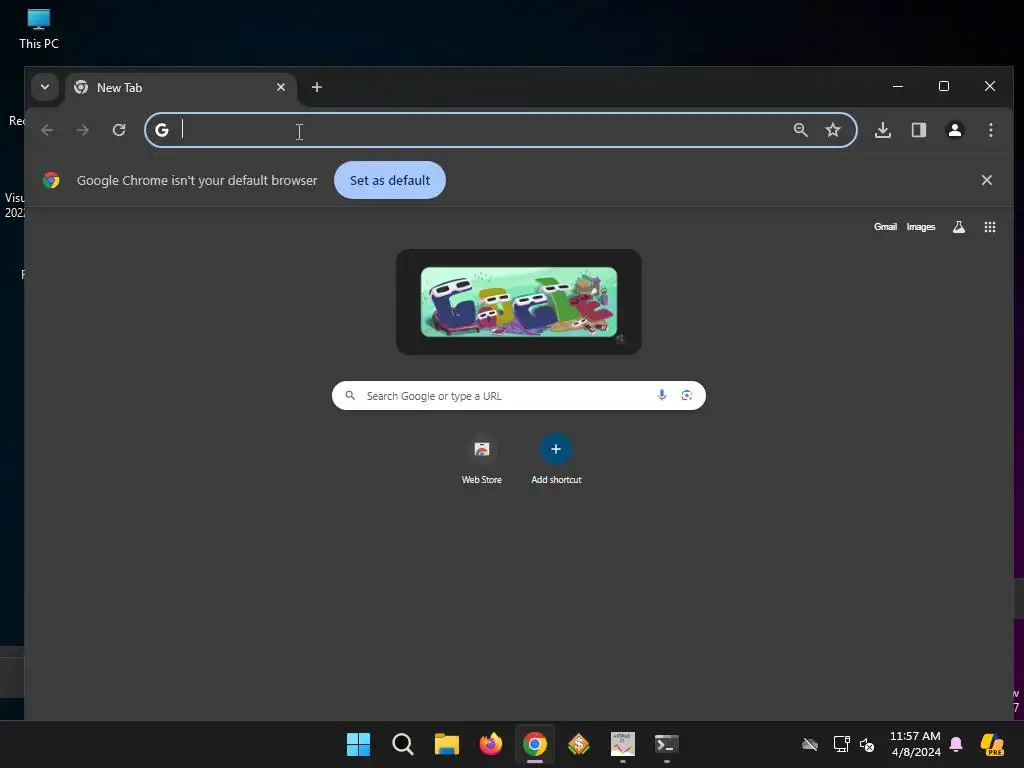1024x768 pixels.
Task: Open clock showing 11:57 AM
Action: 916,744
